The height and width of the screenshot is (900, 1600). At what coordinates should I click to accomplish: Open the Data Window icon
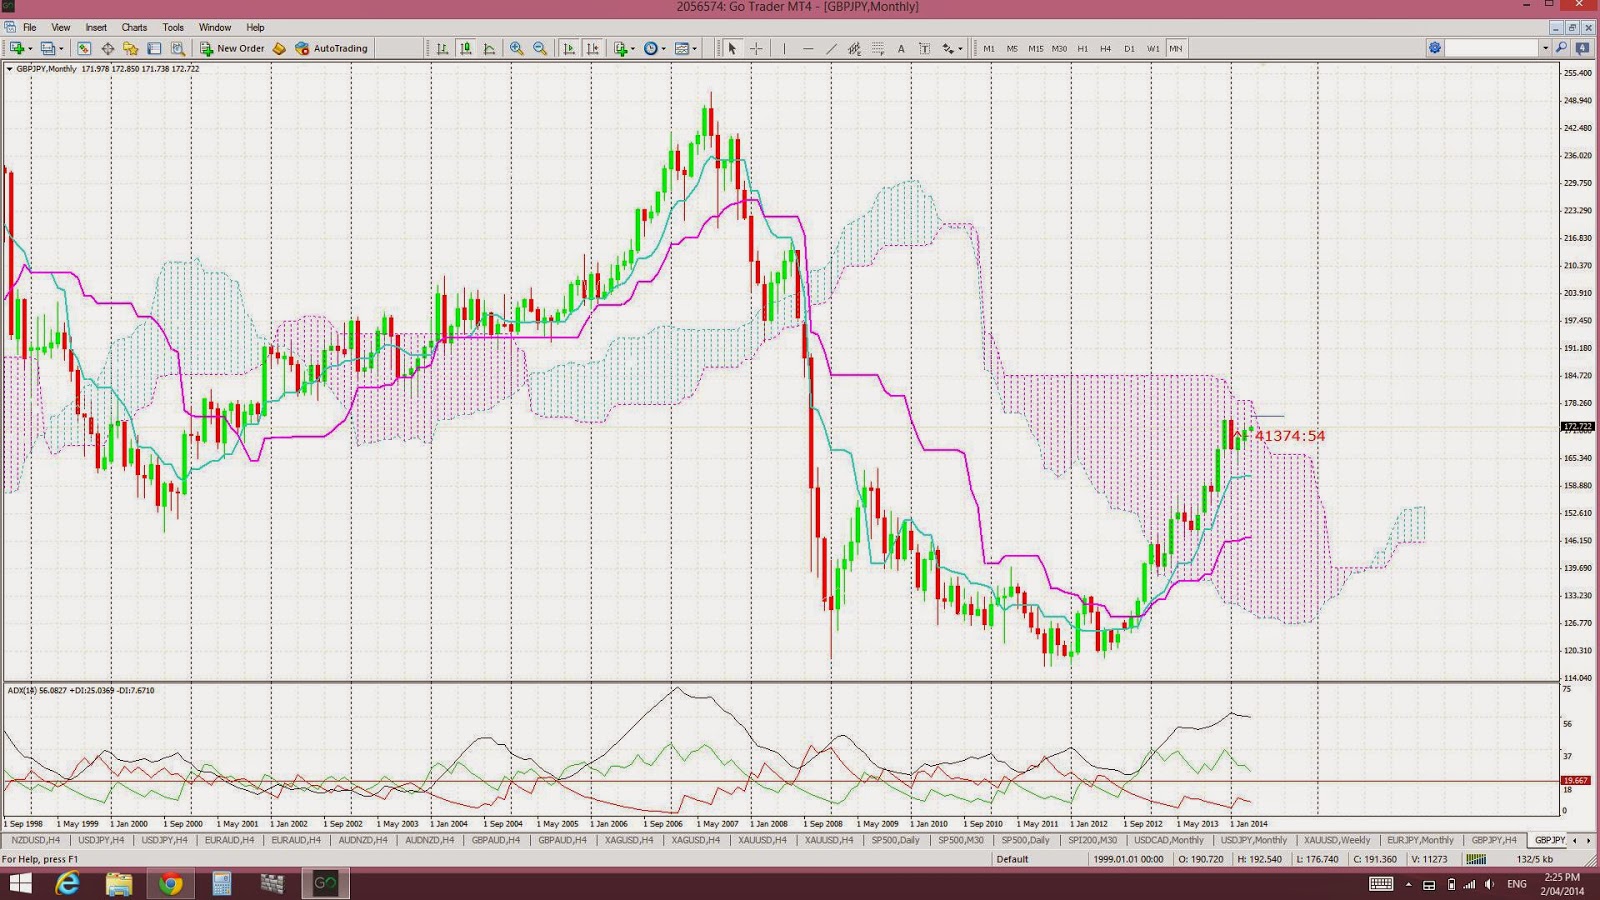point(107,48)
